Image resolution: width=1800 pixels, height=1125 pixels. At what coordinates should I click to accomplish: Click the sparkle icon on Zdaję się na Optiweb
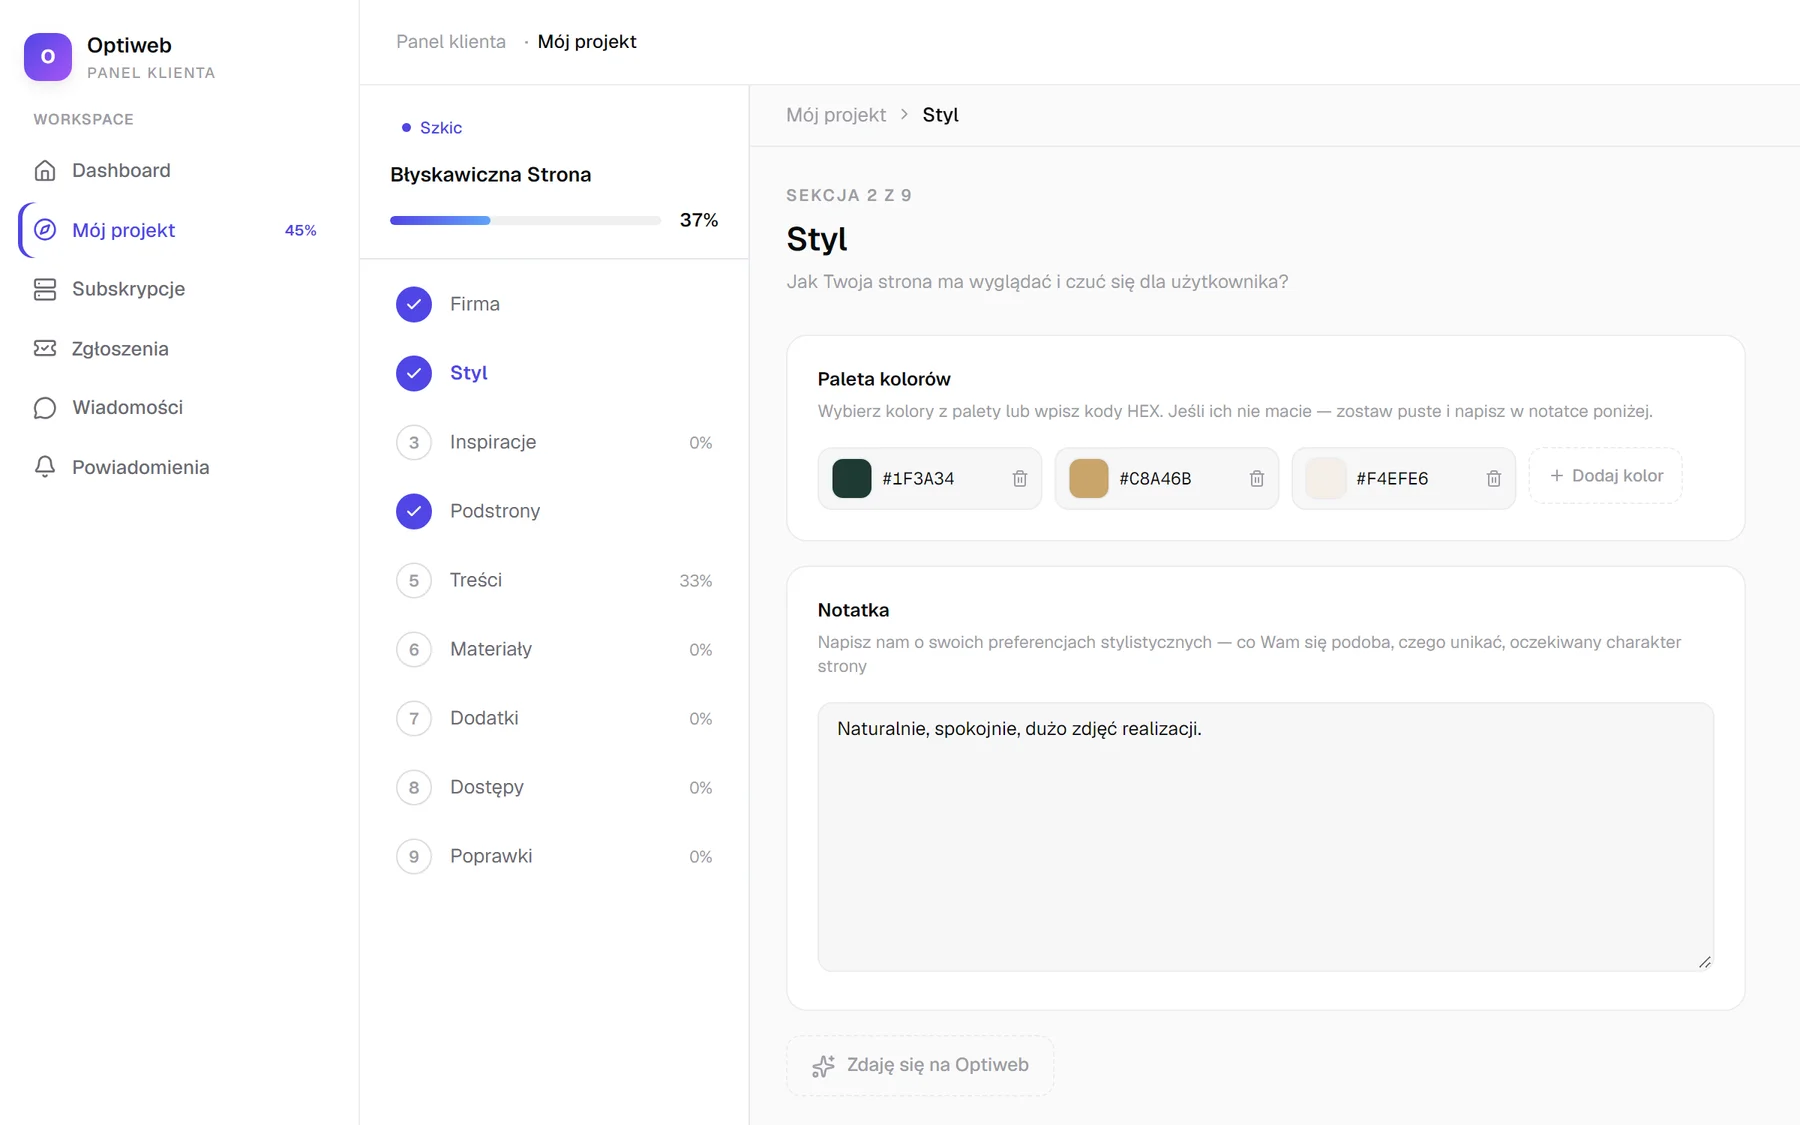[x=823, y=1066]
